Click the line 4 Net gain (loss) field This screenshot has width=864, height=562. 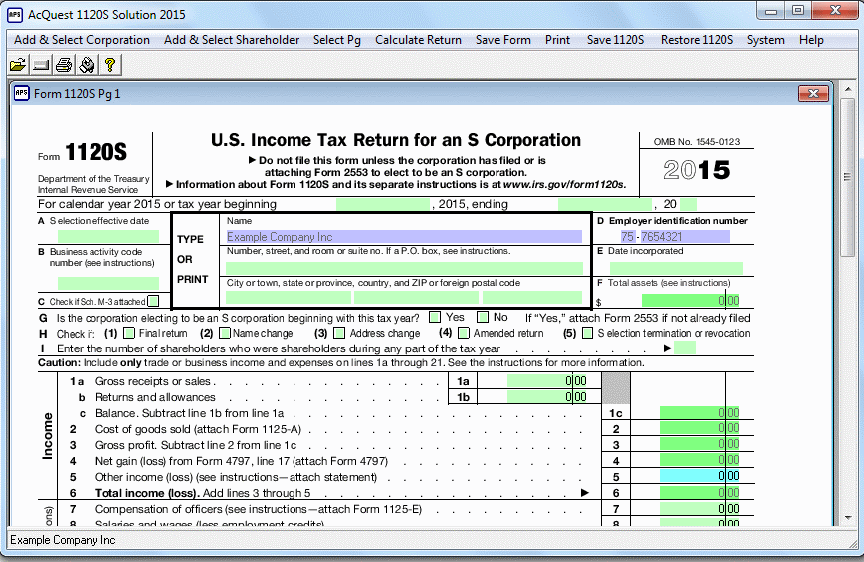(700, 460)
